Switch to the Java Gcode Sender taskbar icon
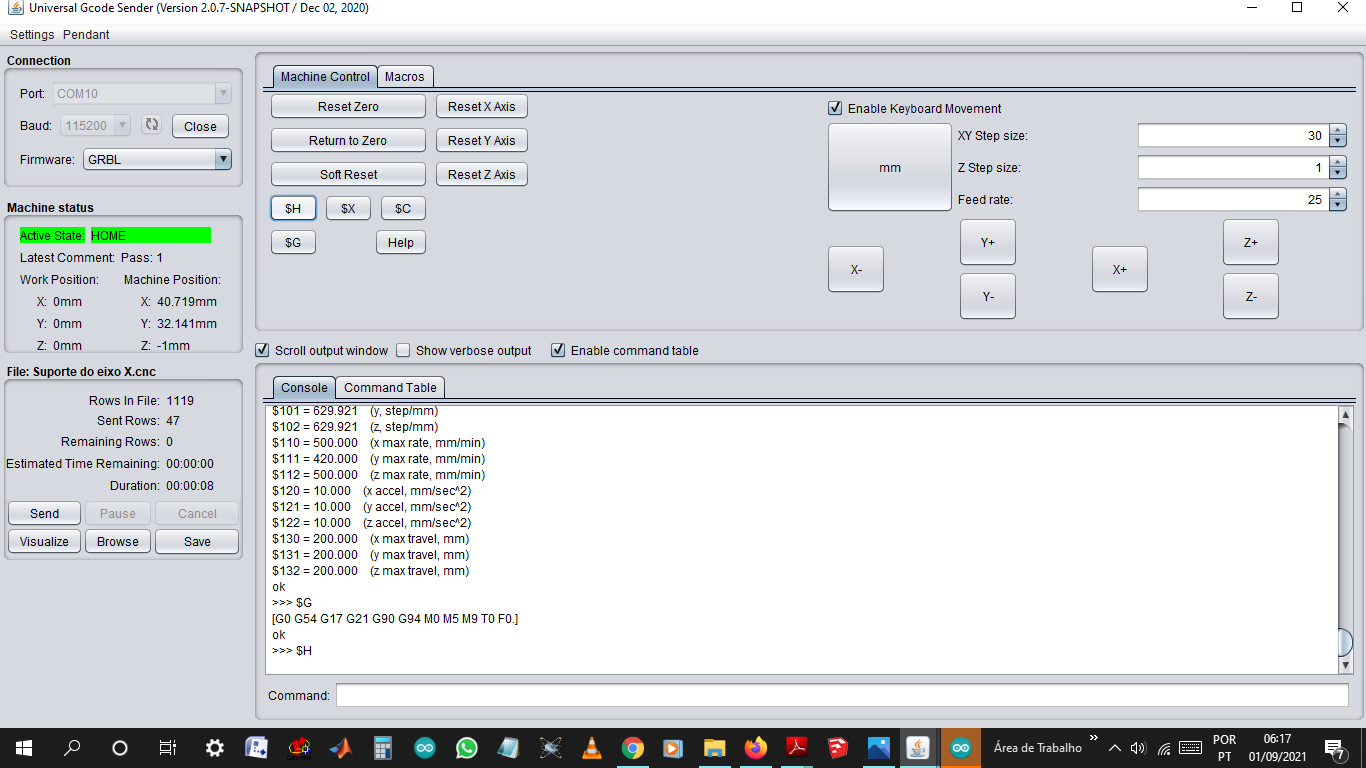Viewport: 1366px width, 768px height. (x=919, y=747)
